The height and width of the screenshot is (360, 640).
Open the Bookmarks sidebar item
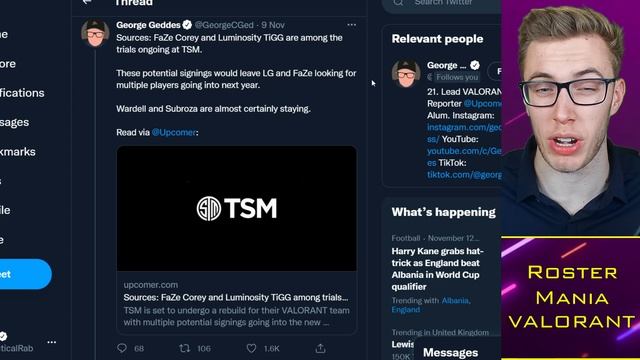18,151
